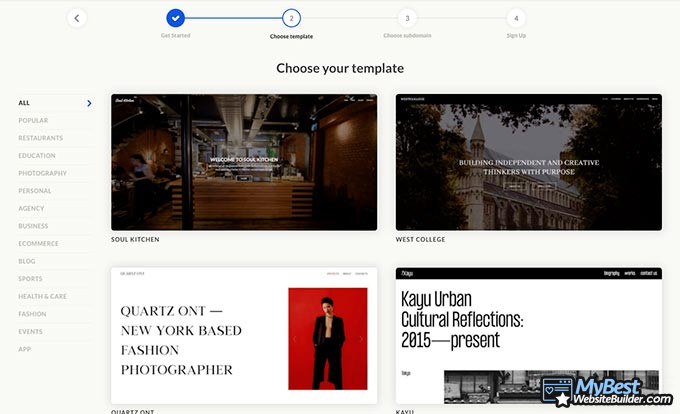Open Health & Care category

tap(42, 297)
